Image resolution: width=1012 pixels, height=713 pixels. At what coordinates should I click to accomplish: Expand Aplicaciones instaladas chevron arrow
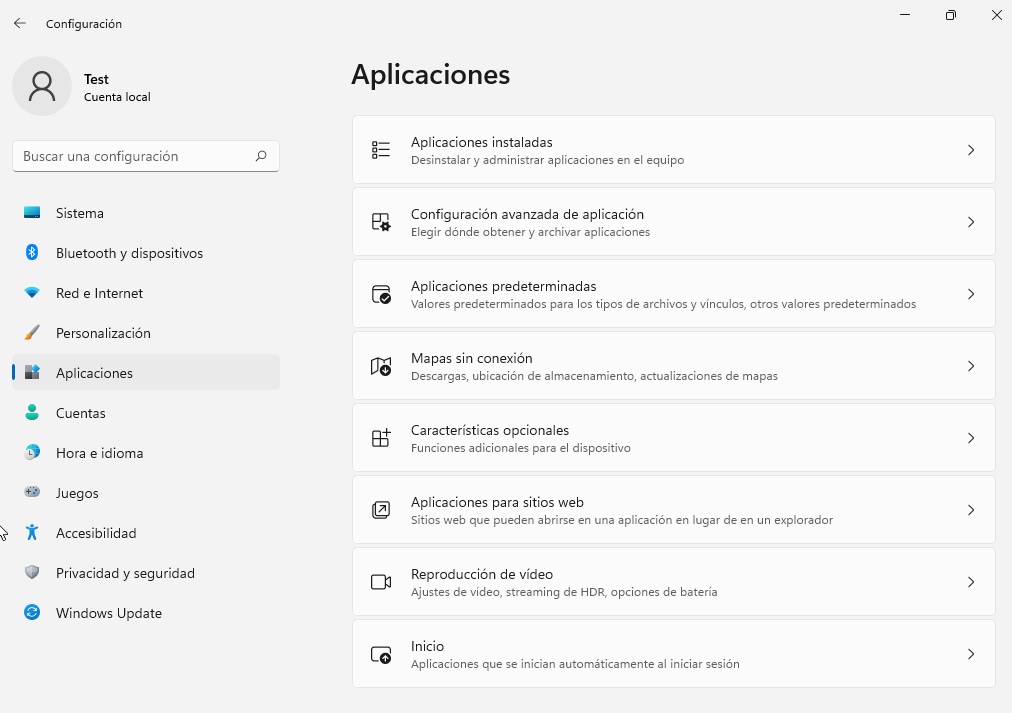tap(970, 150)
